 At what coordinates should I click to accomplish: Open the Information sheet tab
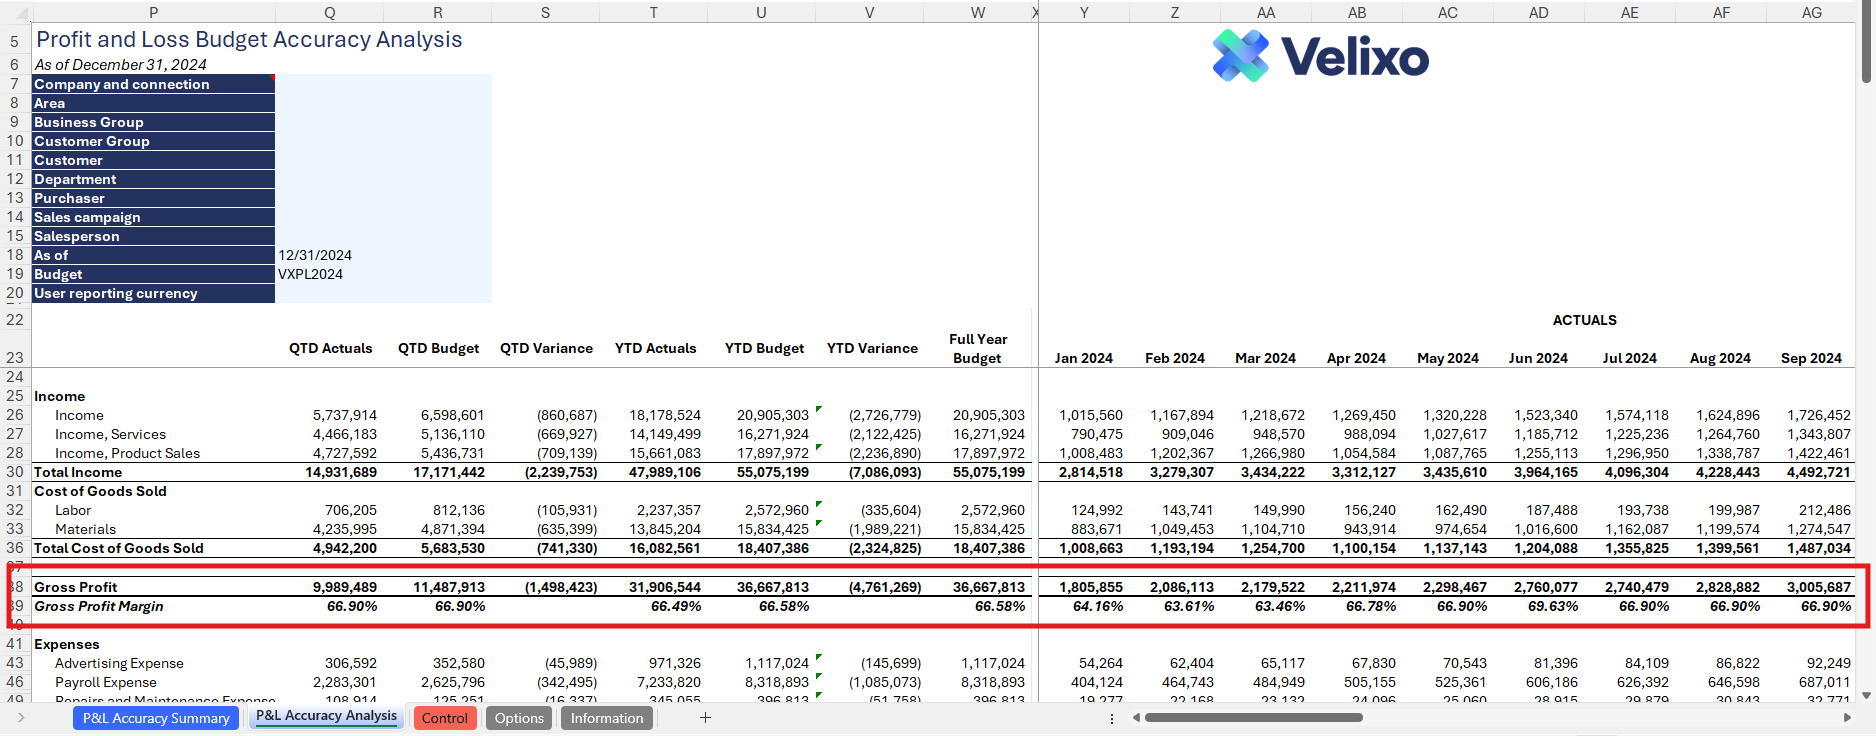click(606, 718)
